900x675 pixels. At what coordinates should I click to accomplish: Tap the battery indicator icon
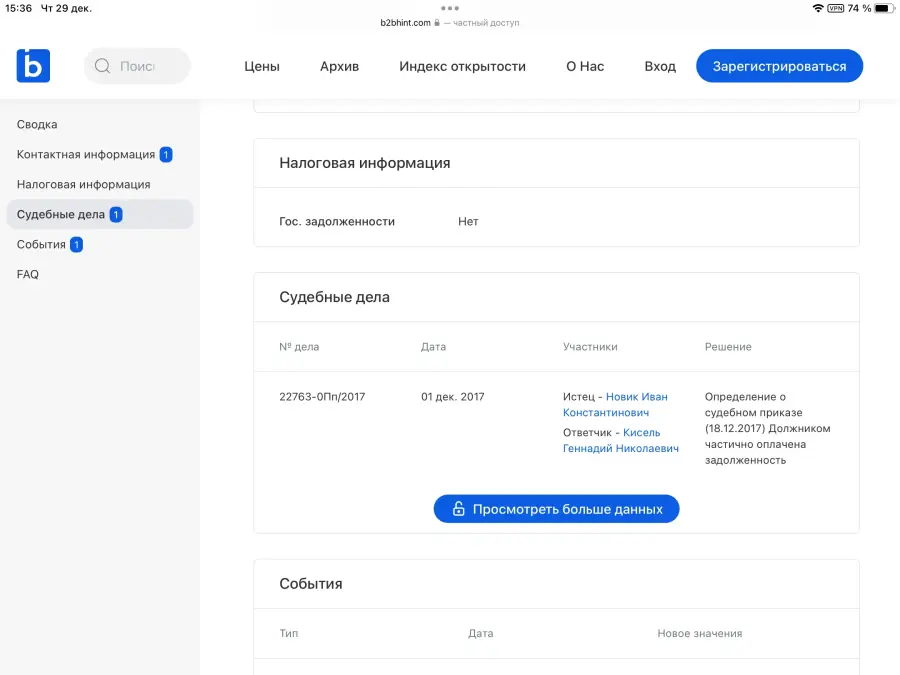[885, 8]
